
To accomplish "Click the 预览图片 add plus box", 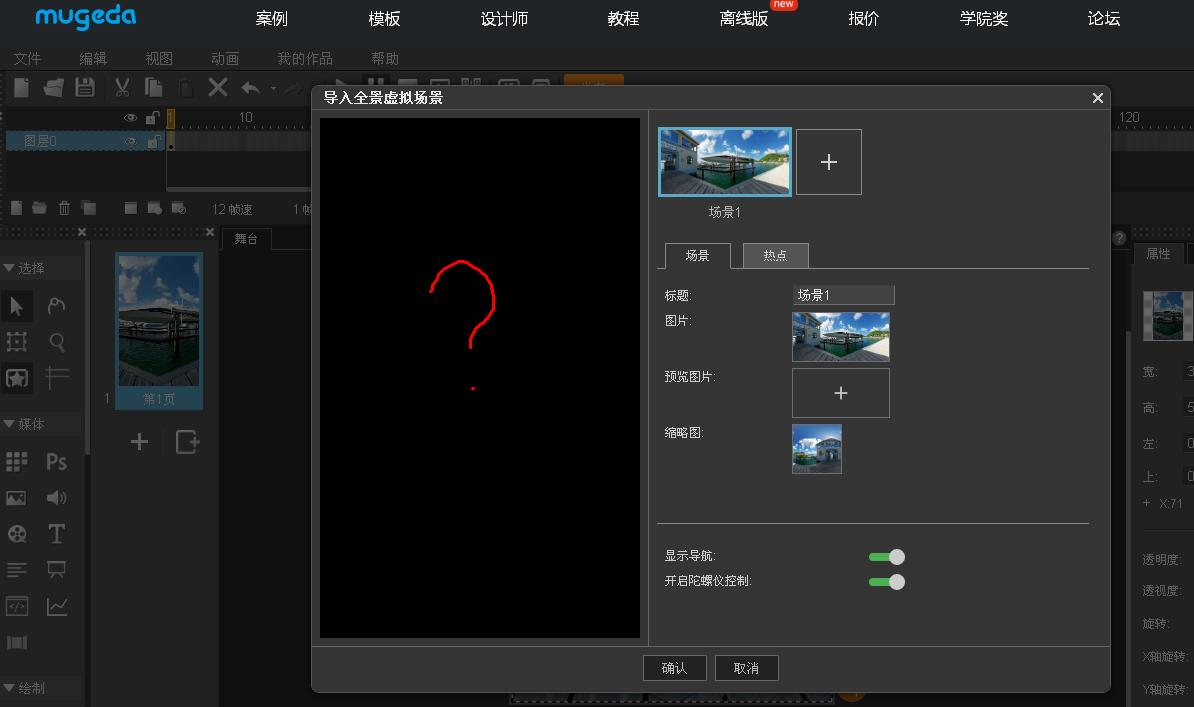I will [841, 393].
